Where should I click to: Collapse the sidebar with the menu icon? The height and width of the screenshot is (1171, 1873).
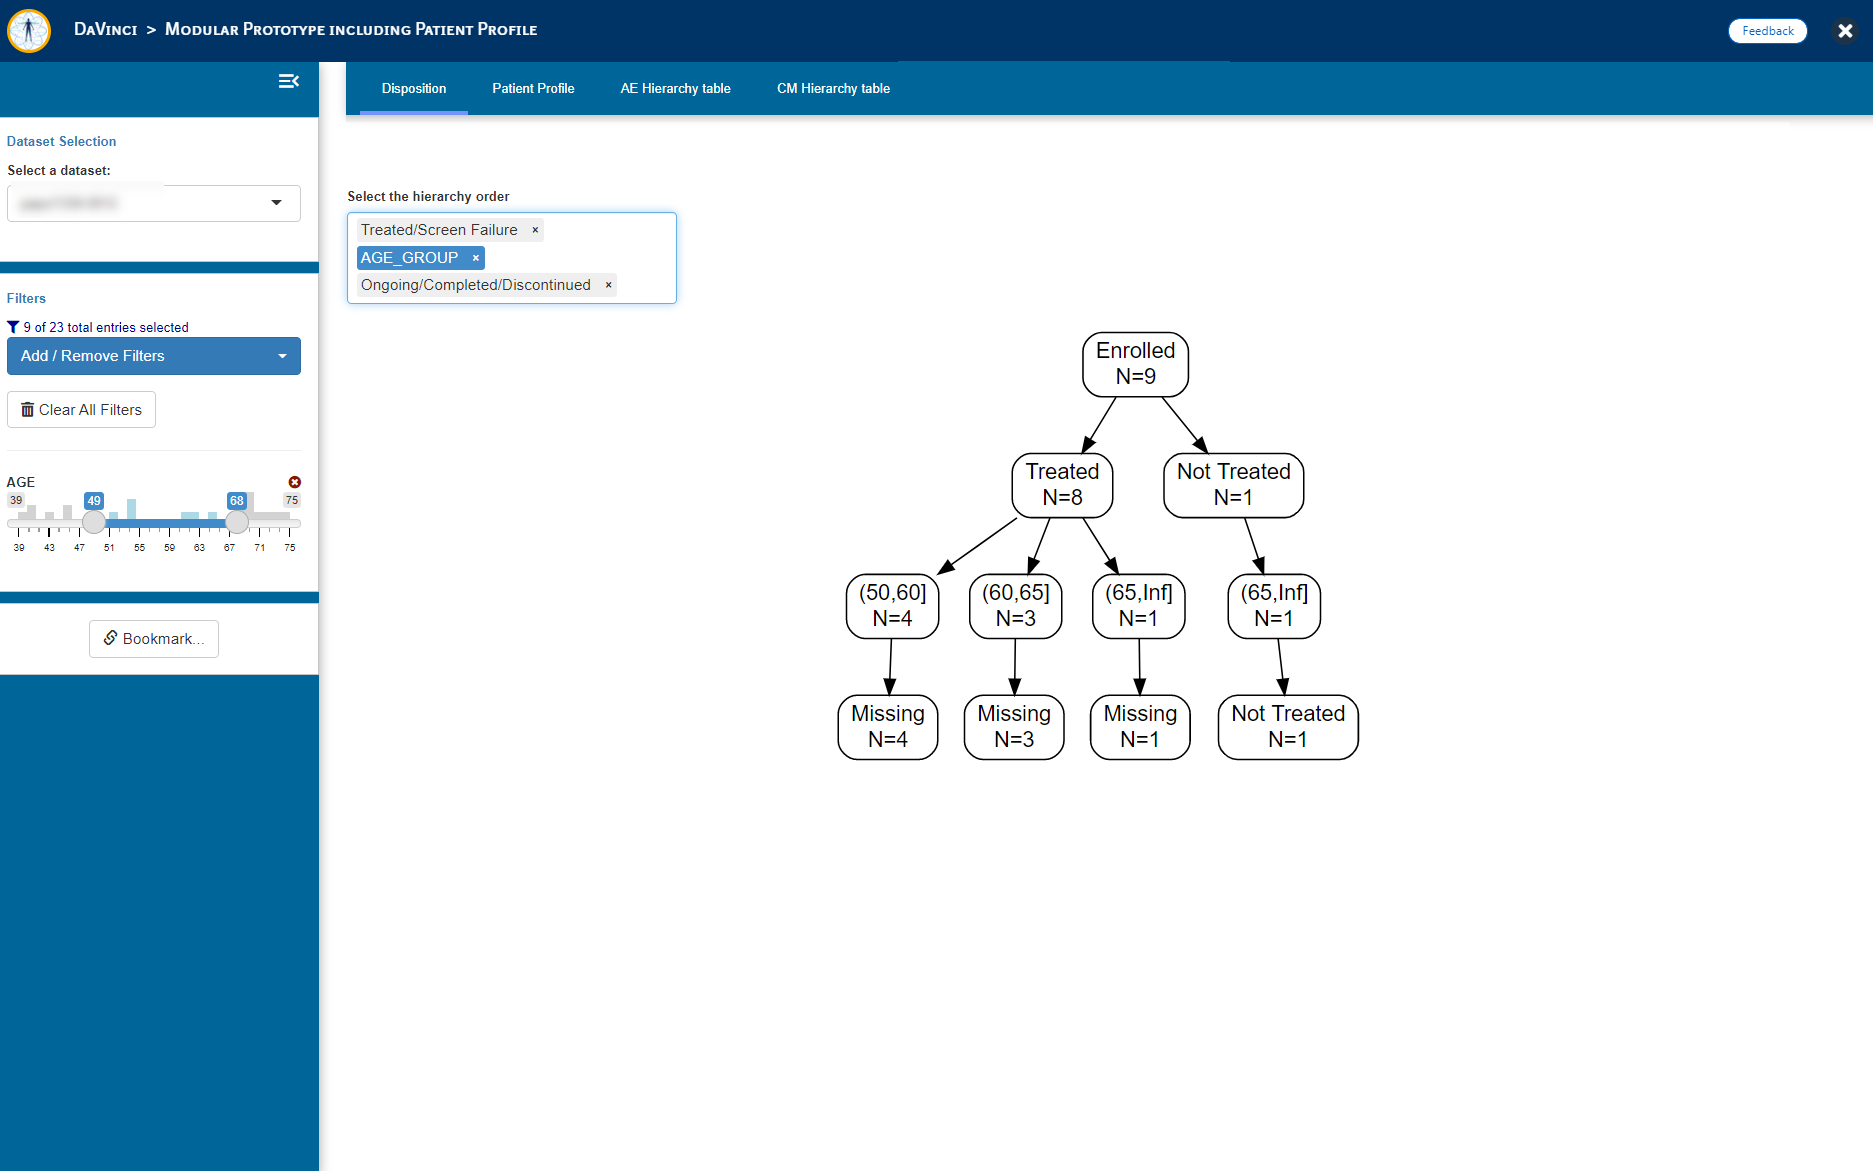click(x=288, y=81)
